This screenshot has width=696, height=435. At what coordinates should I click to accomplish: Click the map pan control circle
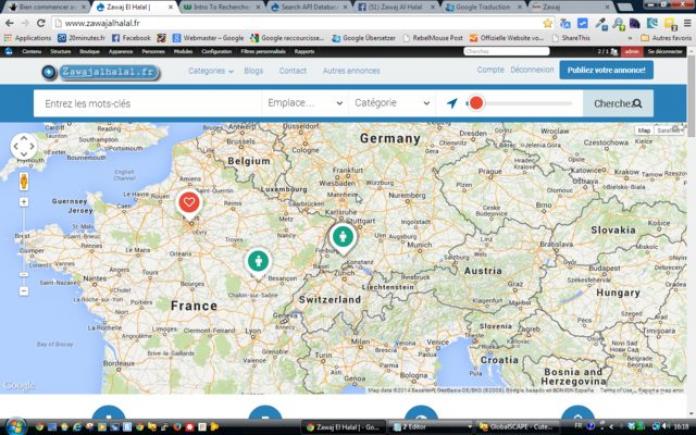(24, 146)
